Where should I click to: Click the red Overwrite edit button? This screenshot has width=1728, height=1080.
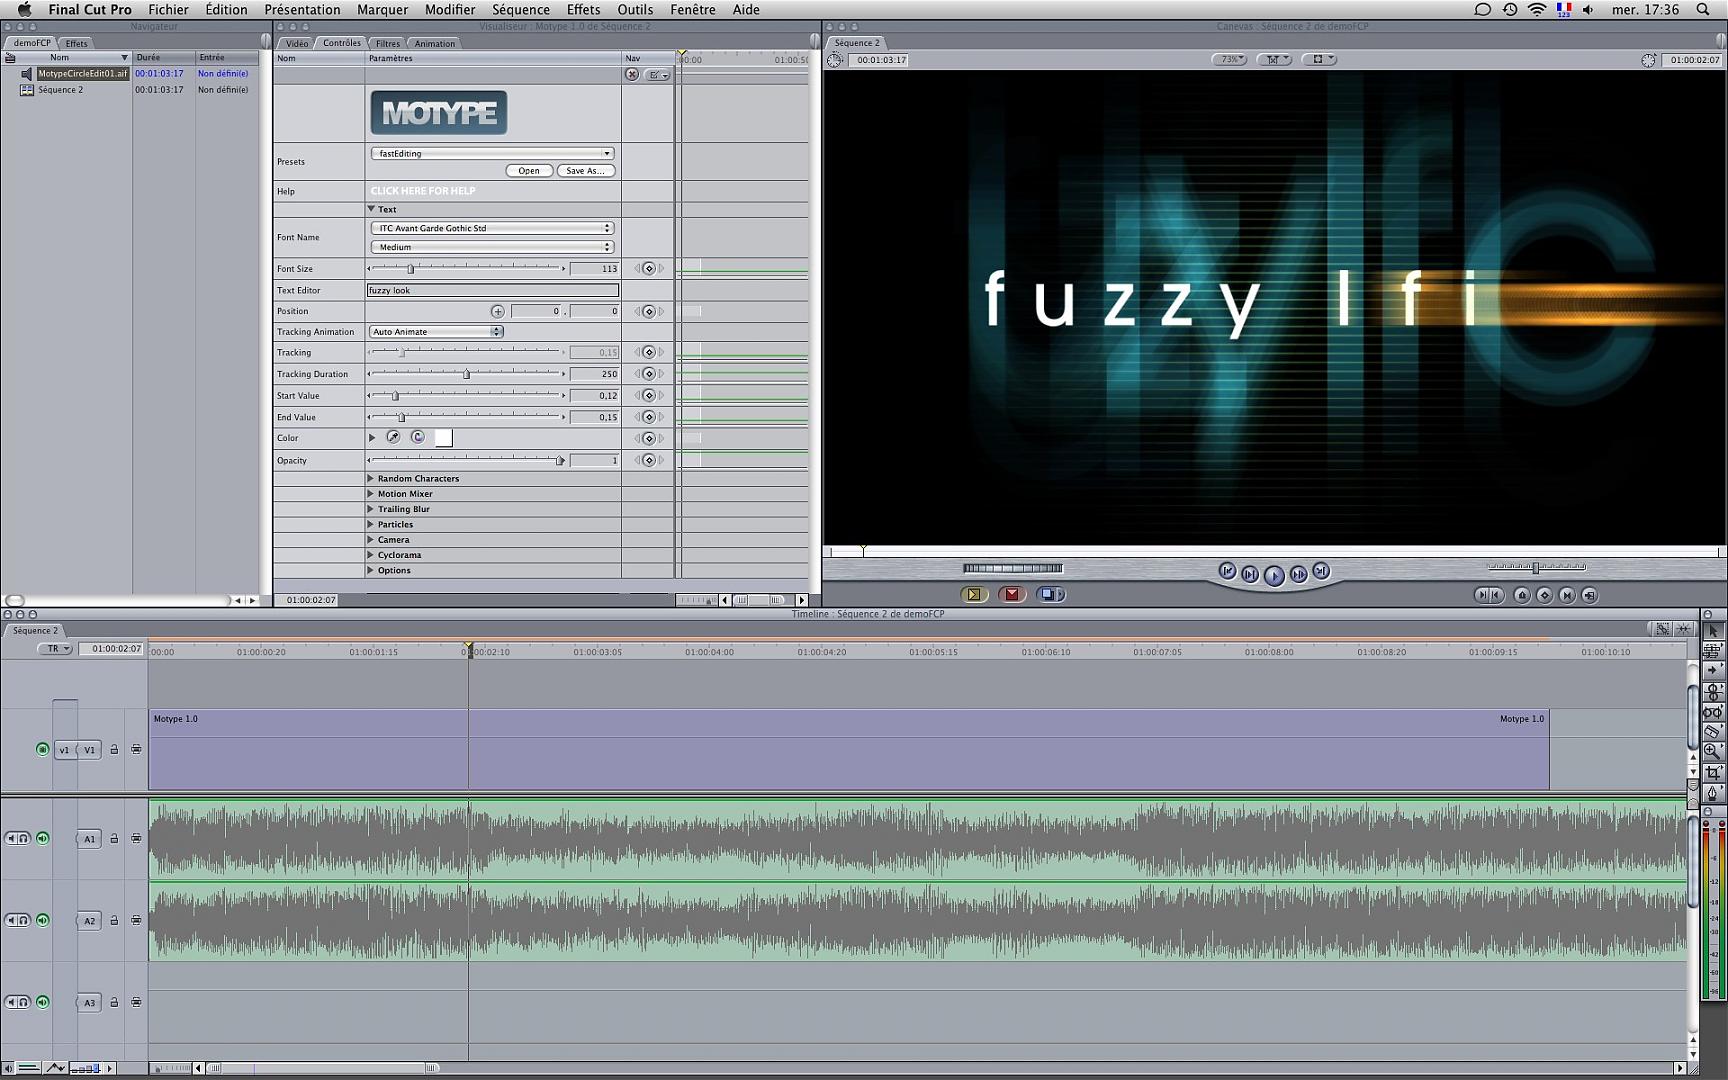pyautogui.click(x=1012, y=594)
